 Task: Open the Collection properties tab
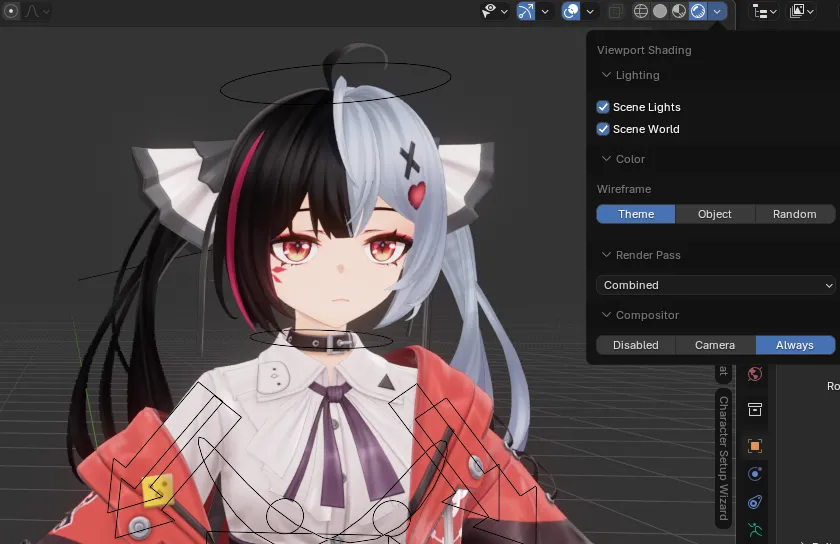coord(755,409)
